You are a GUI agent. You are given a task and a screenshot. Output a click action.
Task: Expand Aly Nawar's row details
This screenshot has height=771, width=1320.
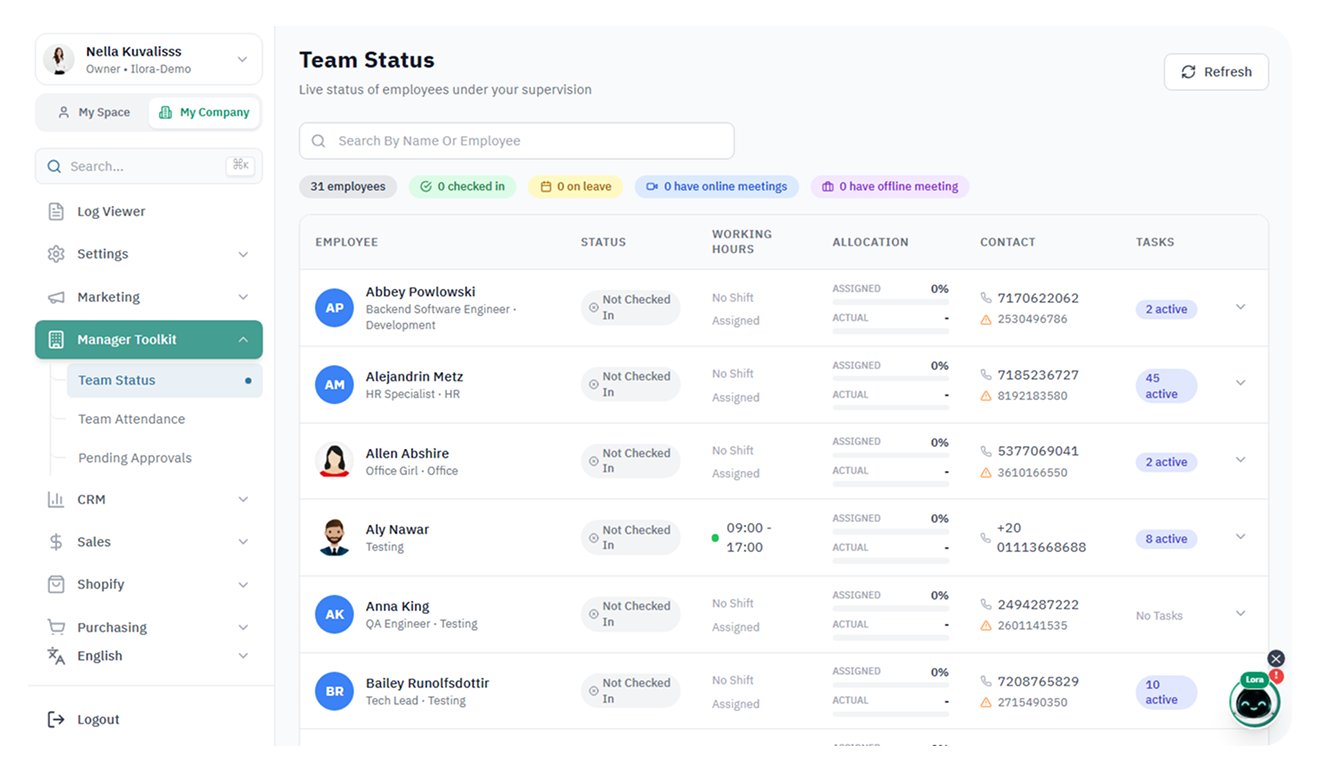coord(1240,537)
